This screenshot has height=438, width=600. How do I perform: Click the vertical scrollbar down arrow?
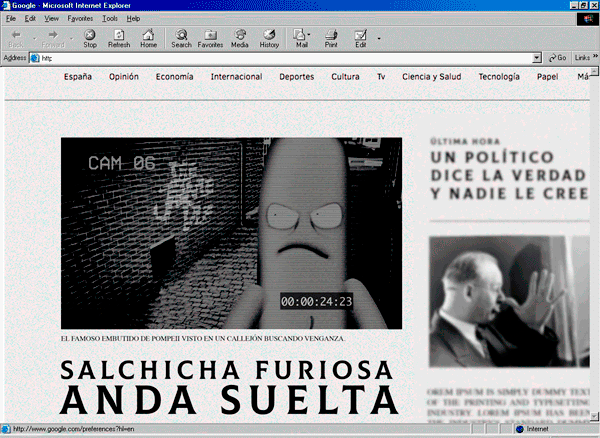(594, 416)
